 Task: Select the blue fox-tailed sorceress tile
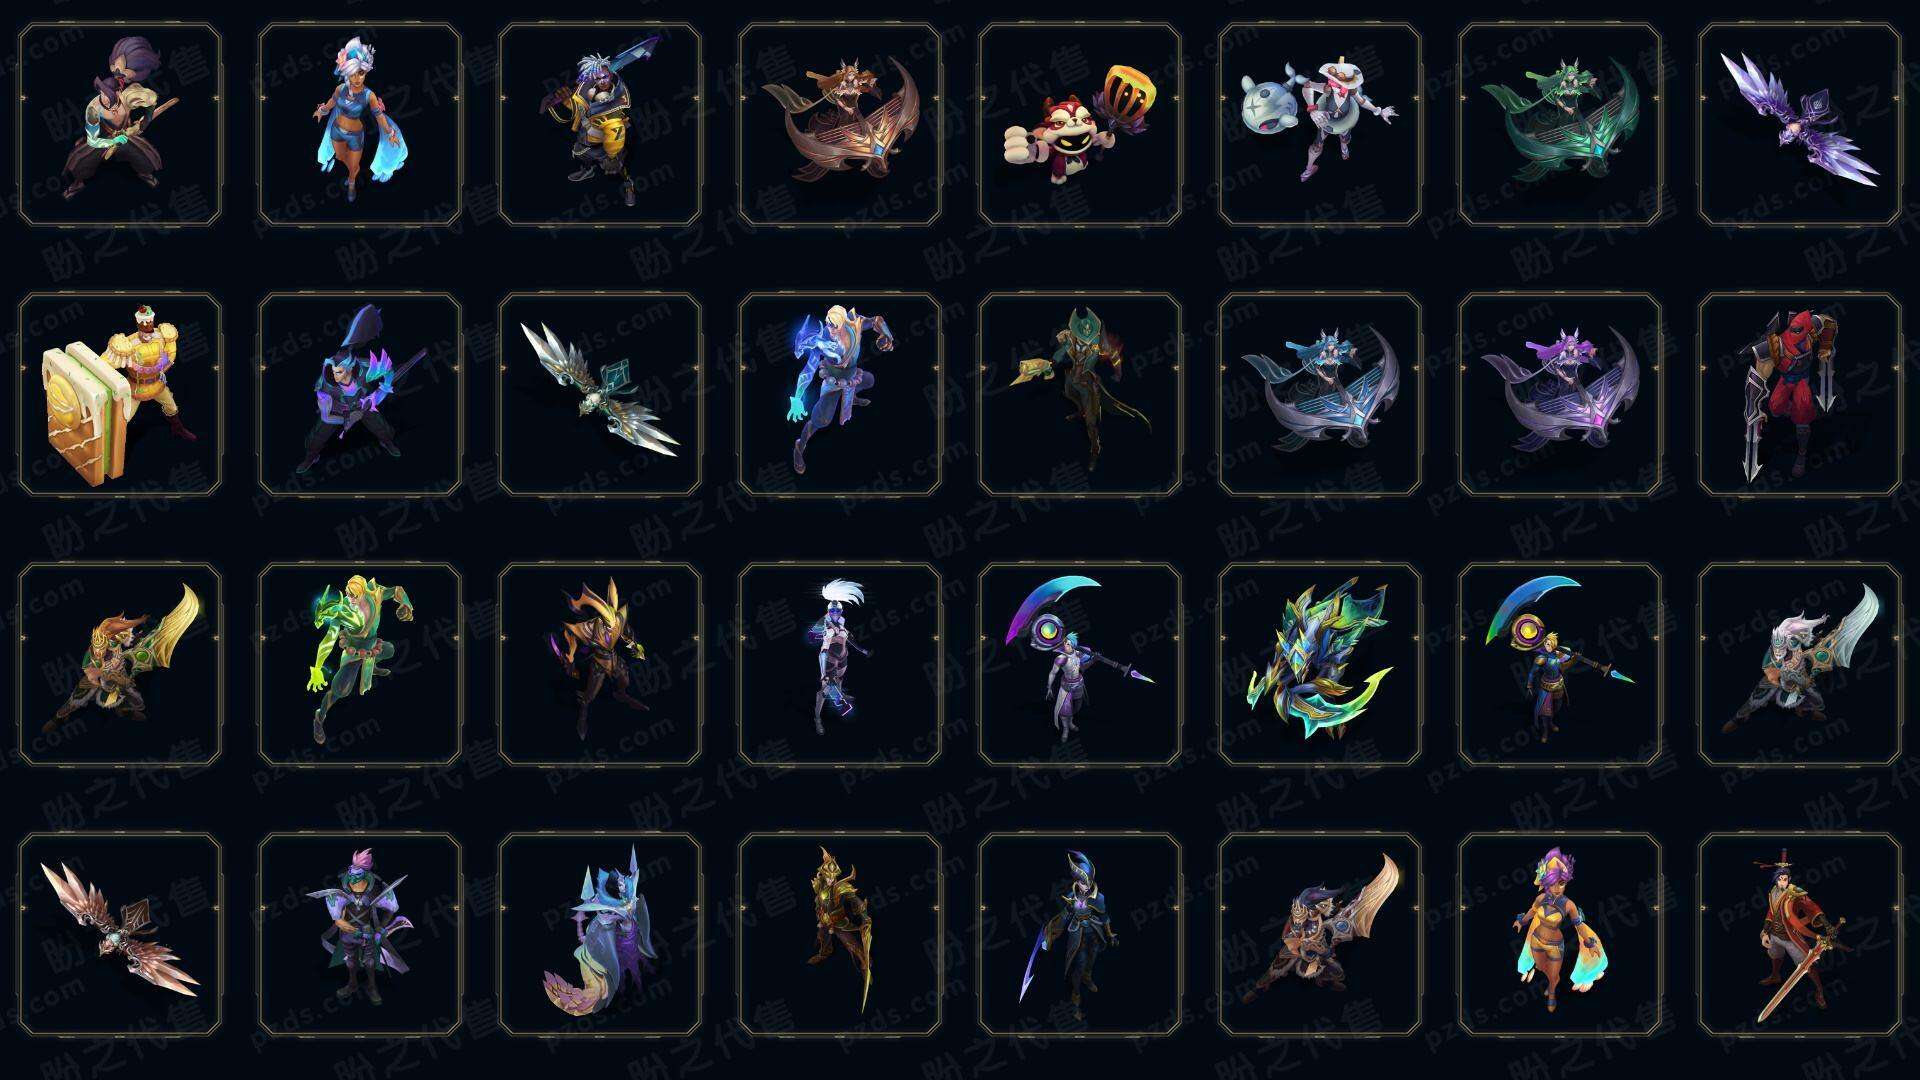600,934
